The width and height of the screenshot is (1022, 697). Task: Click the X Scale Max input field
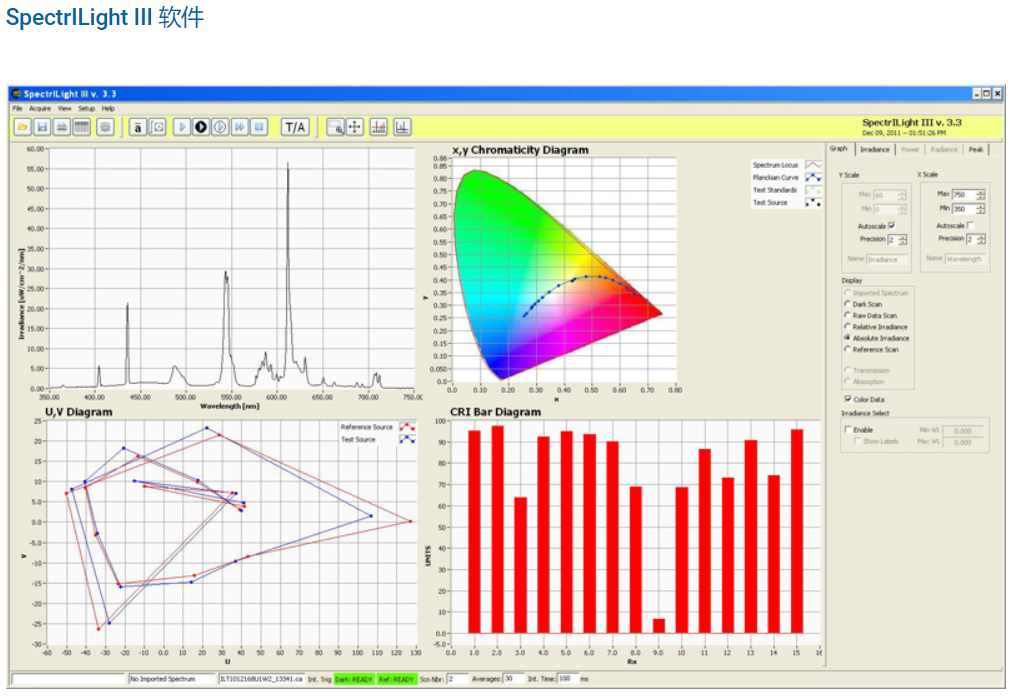tap(964, 195)
